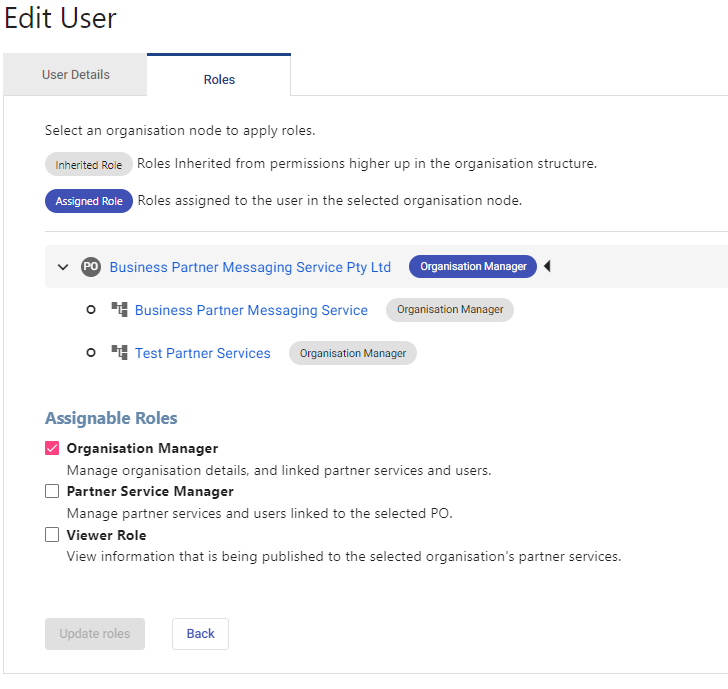
Task: Open Business Partner Messaging Service Pty Ltd link
Action: (x=250, y=267)
